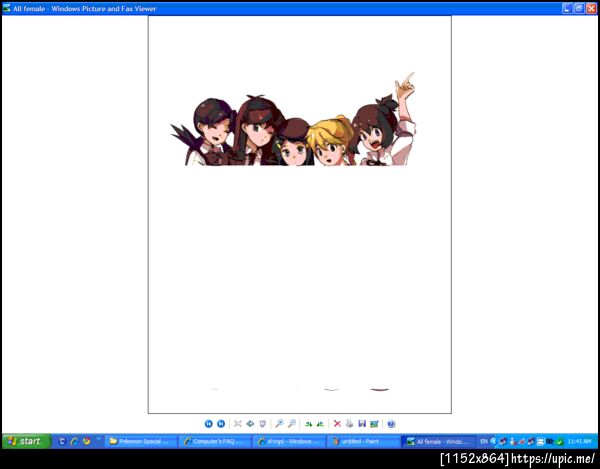Click the viewer title bar icon
Viewport: 600px width, 469px height.
coord(7,8)
